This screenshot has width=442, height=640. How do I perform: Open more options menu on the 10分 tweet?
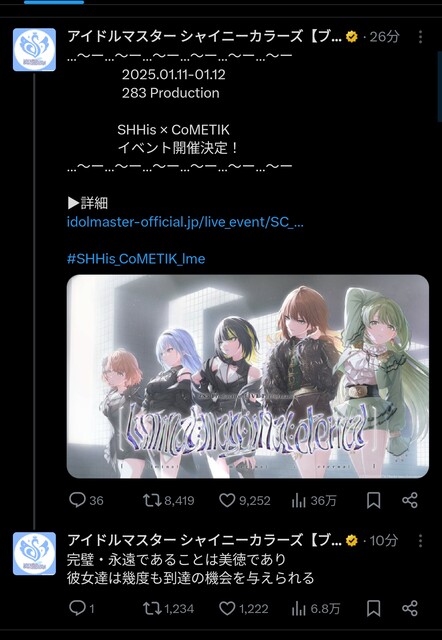[x=420, y=541]
